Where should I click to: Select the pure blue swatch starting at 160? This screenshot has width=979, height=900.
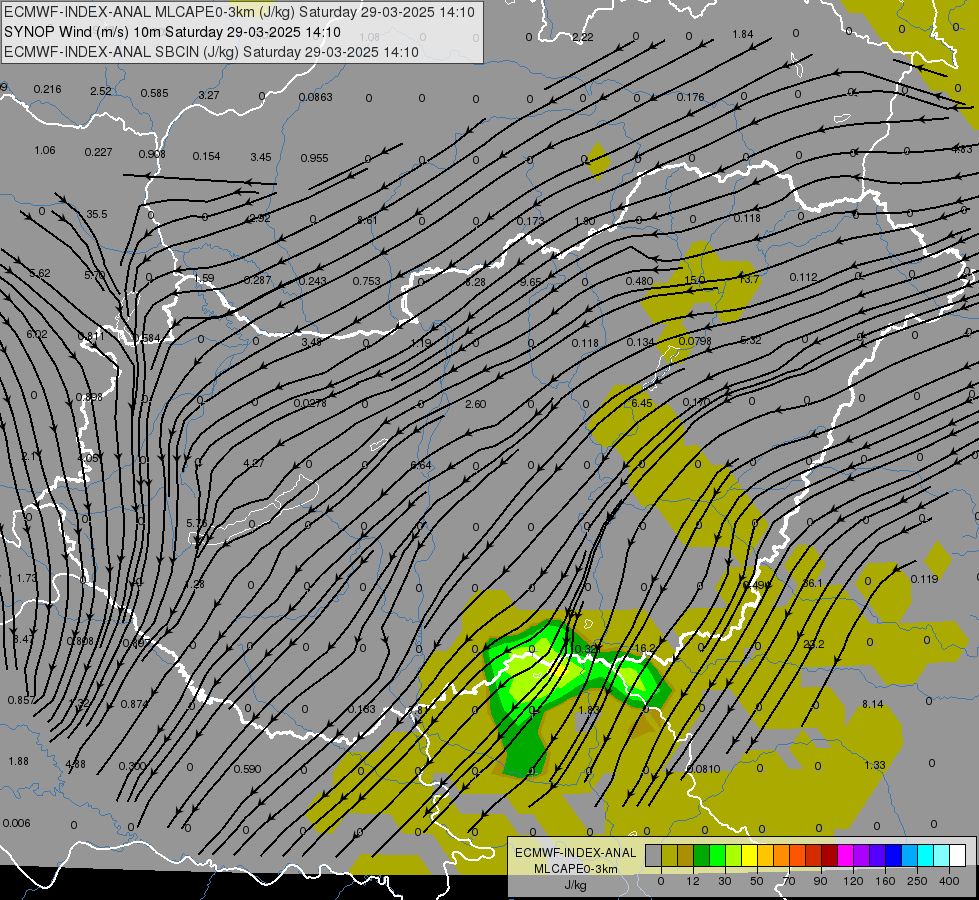click(x=893, y=856)
